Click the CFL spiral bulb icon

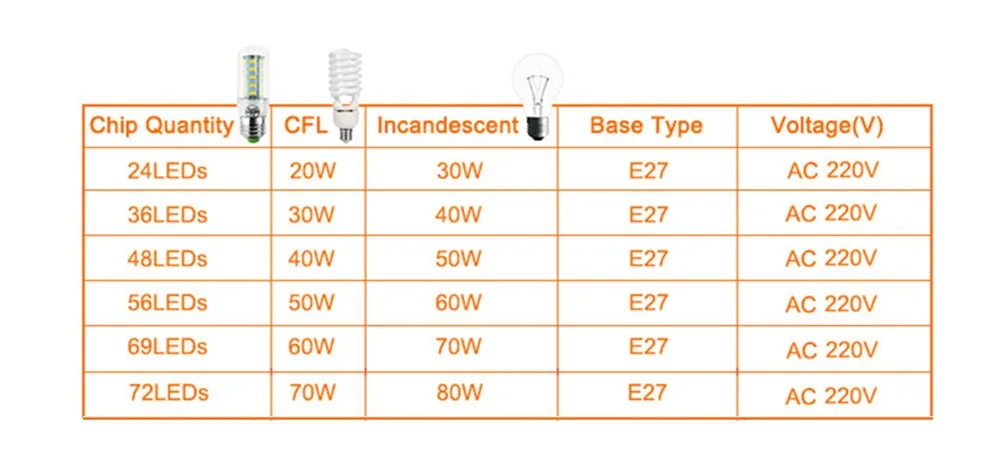pos(345,95)
